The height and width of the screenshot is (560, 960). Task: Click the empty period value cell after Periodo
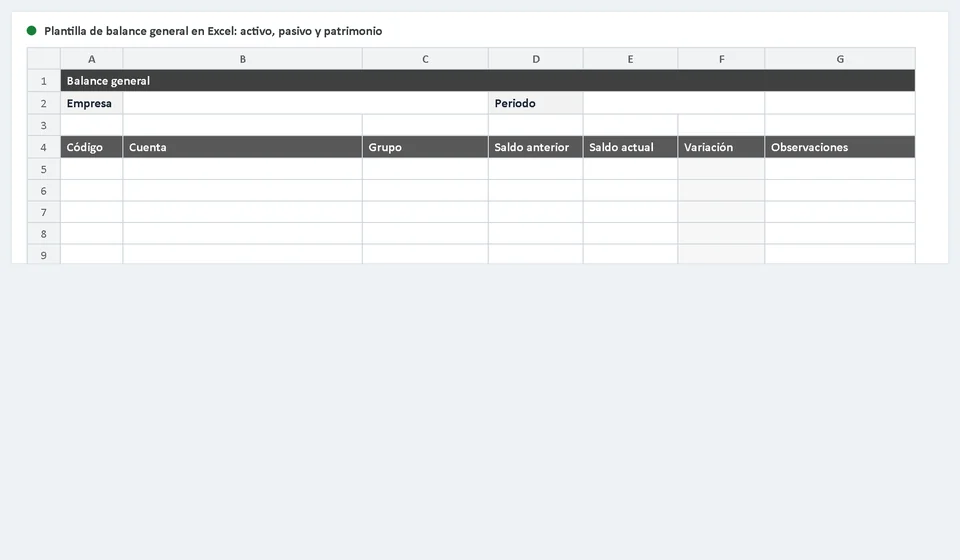(x=674, y=103)
